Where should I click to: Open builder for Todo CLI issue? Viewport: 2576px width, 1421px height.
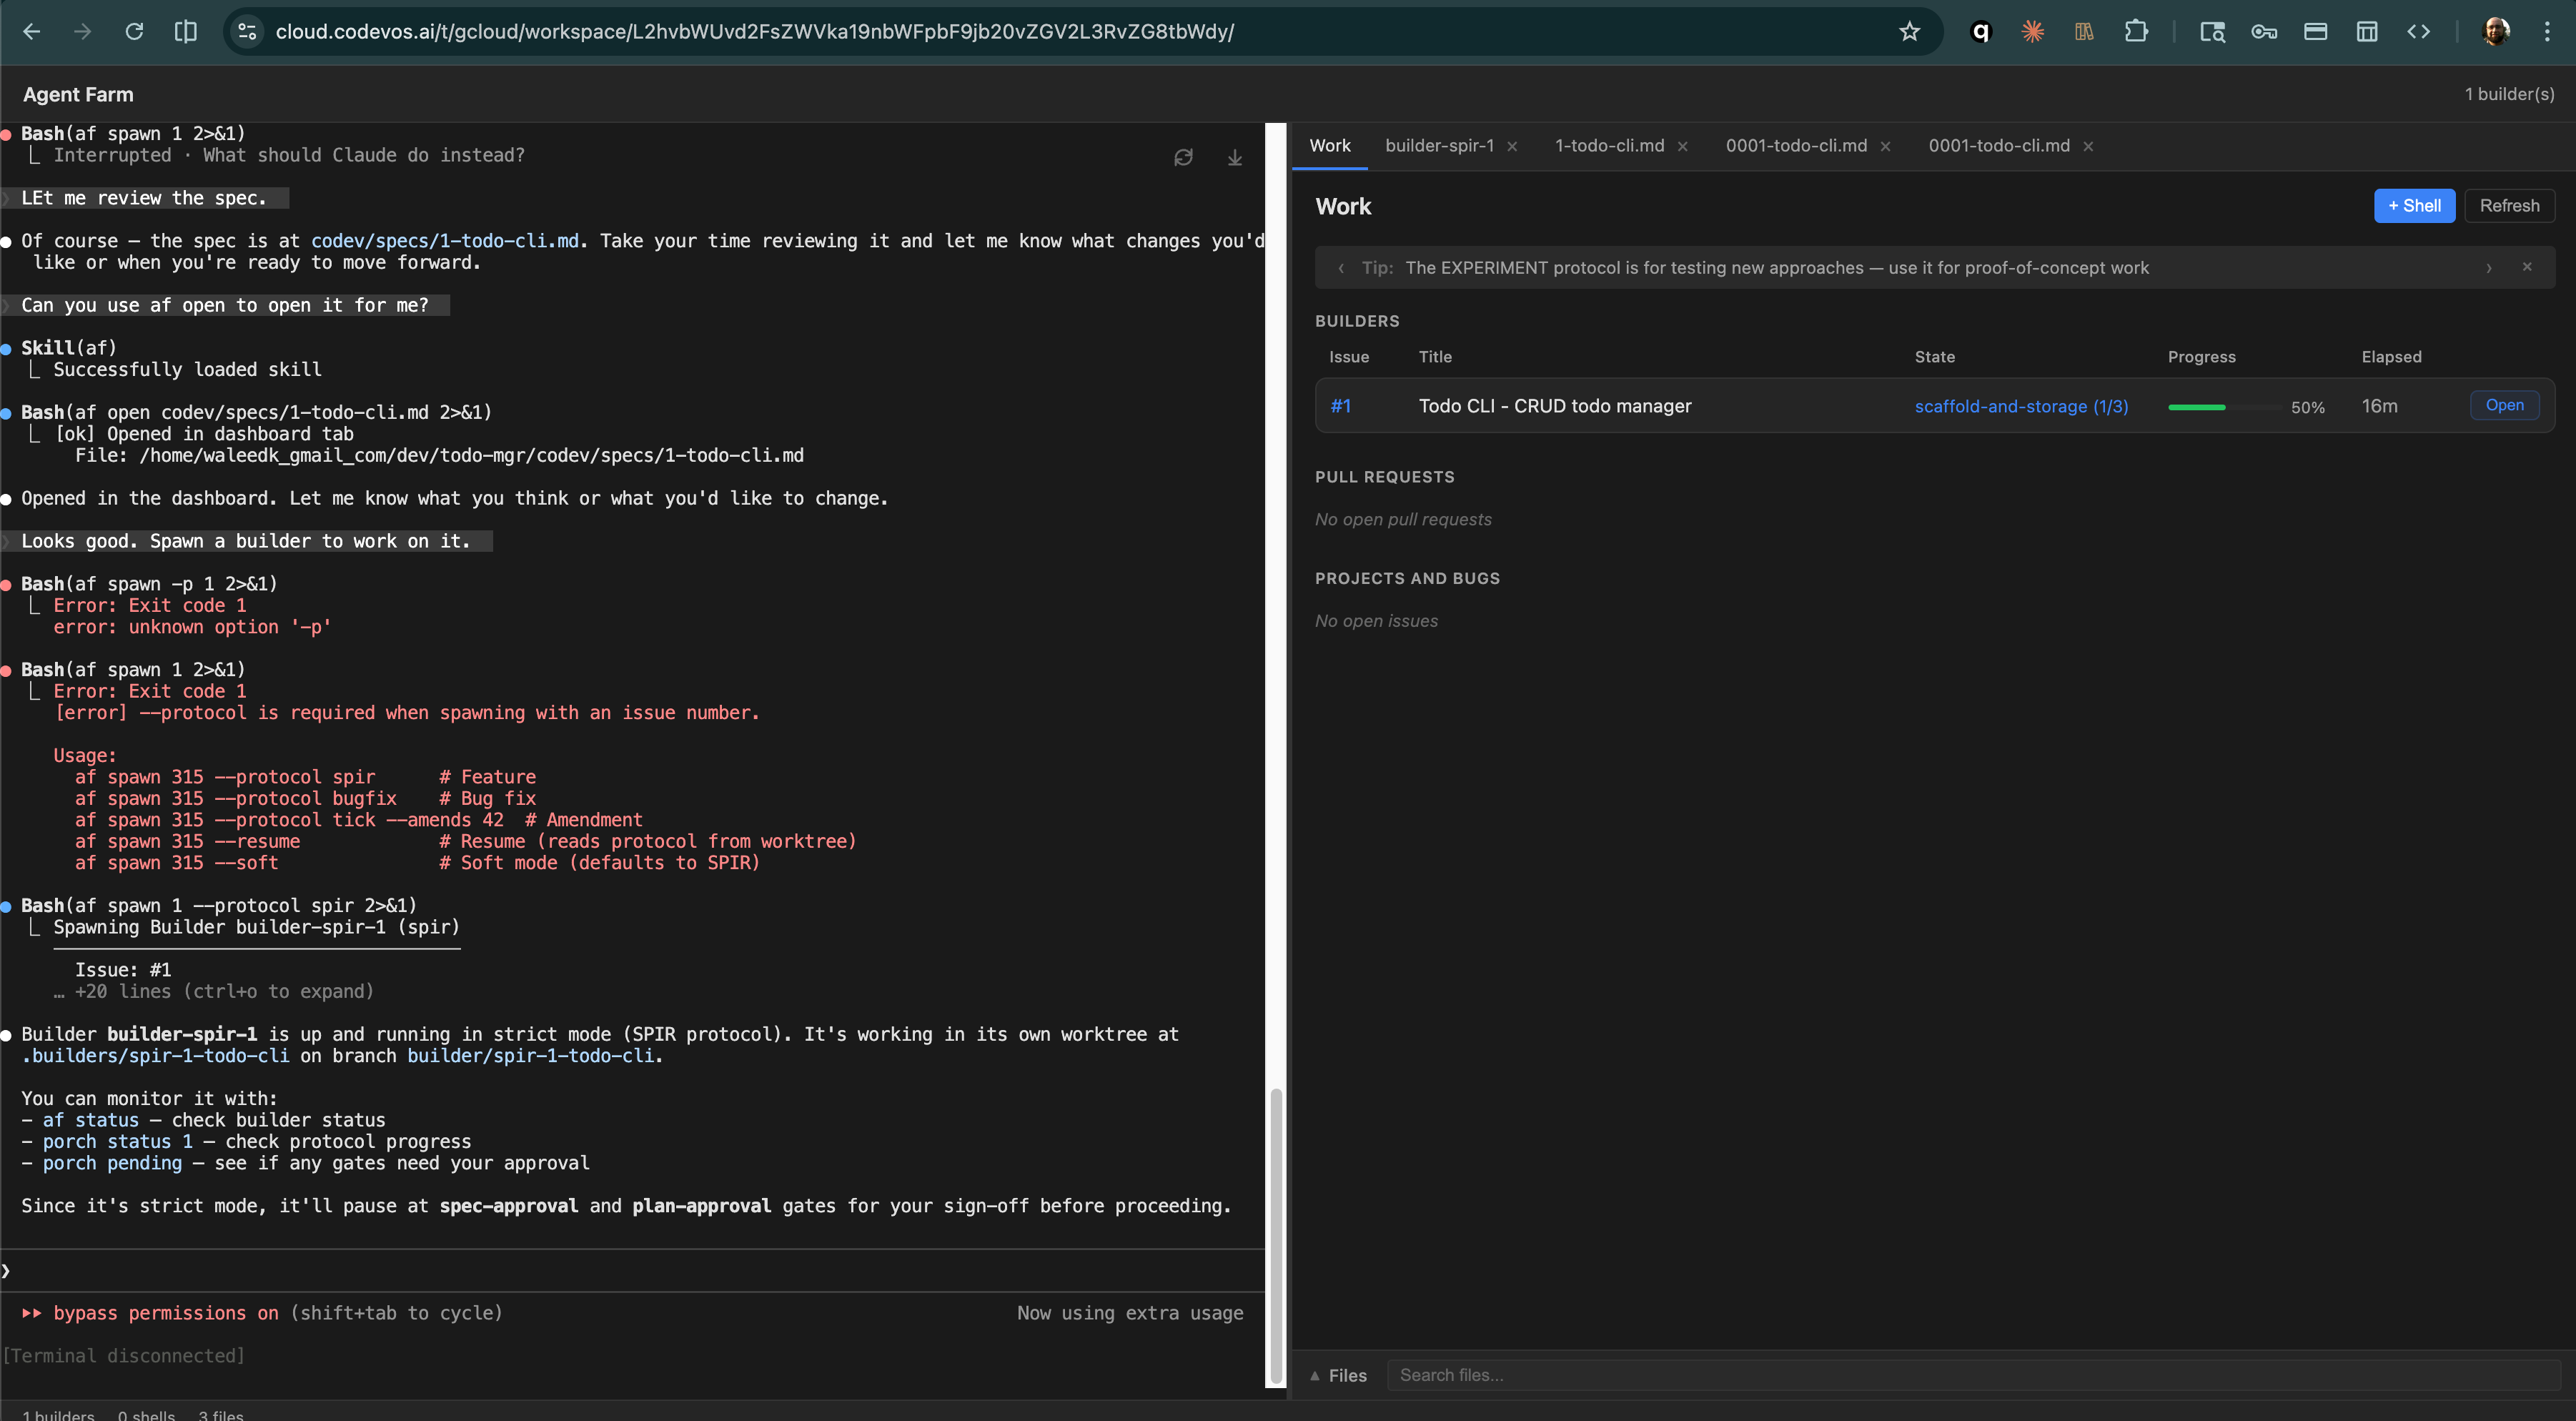point(2504,405)
